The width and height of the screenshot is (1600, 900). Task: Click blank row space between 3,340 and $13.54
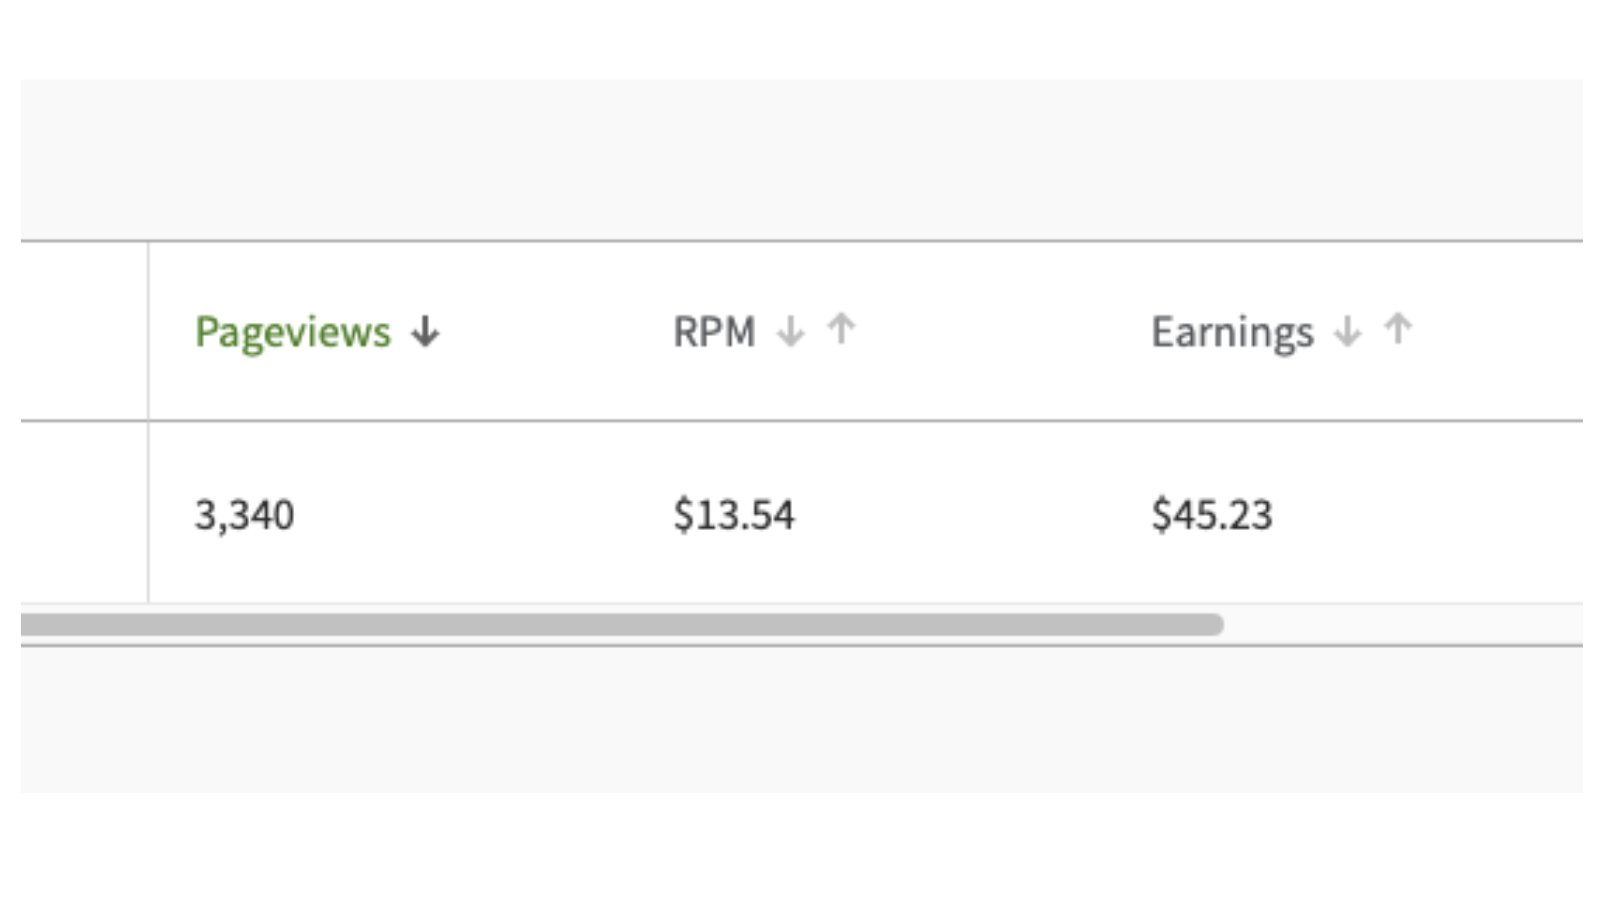pos(480,515)
